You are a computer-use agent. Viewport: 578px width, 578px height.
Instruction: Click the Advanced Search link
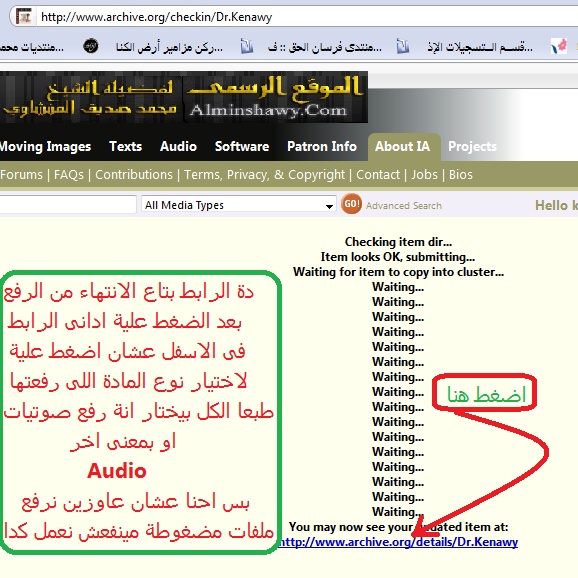[404, 206]
